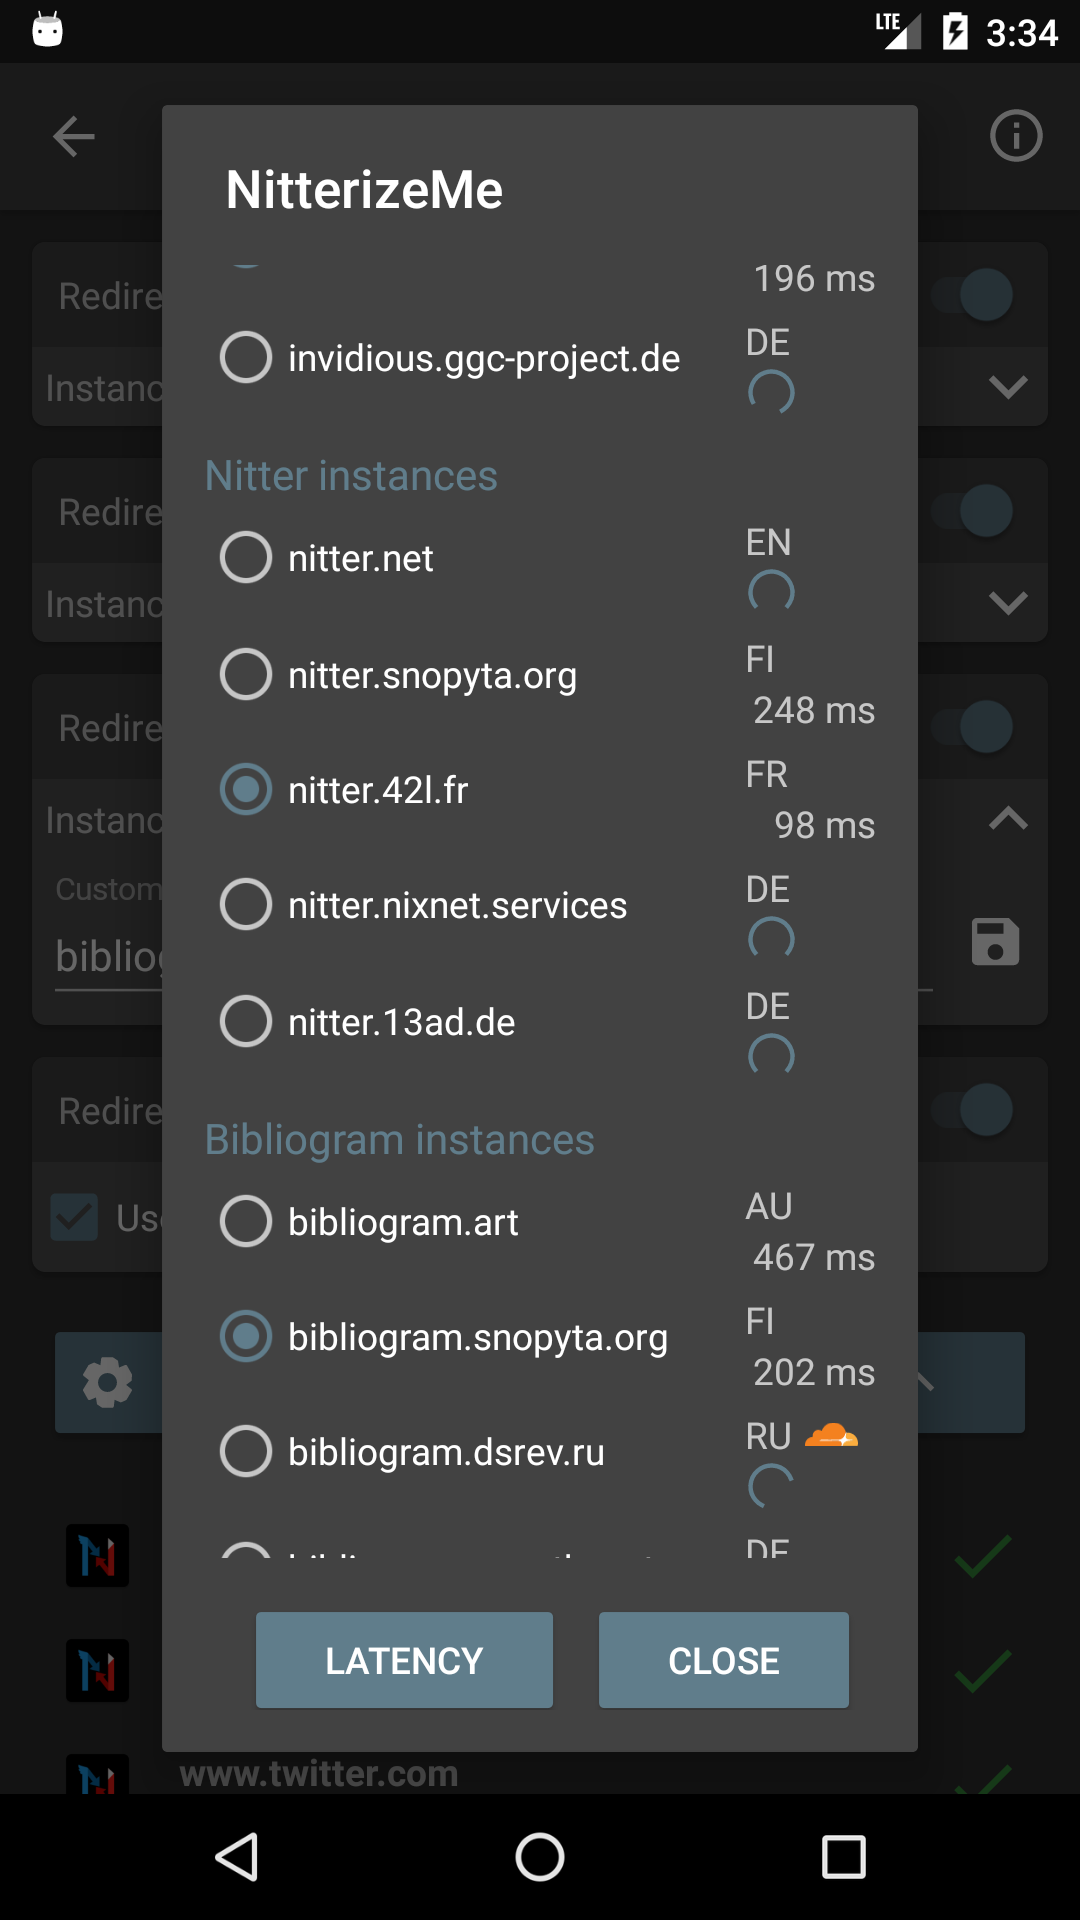1080x1920 pixels.
Task: Choose bibliogram.dsrev.ru instance
Action: pyautogui.click(x=246, y=1451)
